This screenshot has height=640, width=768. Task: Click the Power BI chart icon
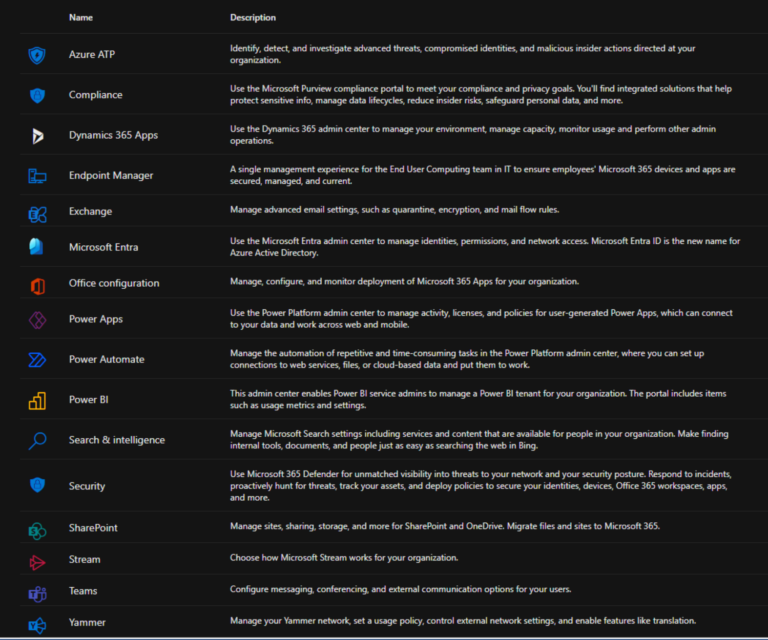[37, 401]
